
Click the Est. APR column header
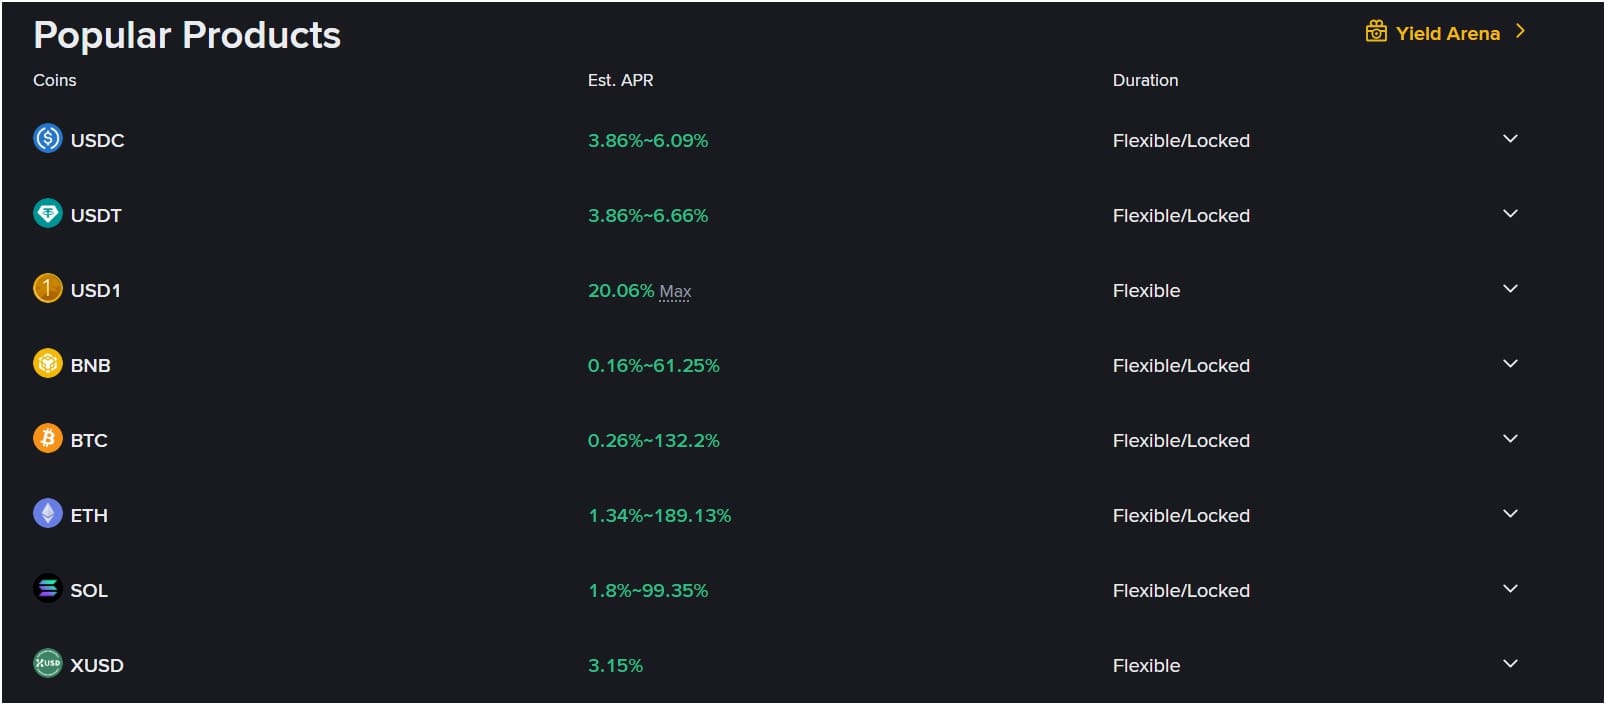click(x=620, y=80)
